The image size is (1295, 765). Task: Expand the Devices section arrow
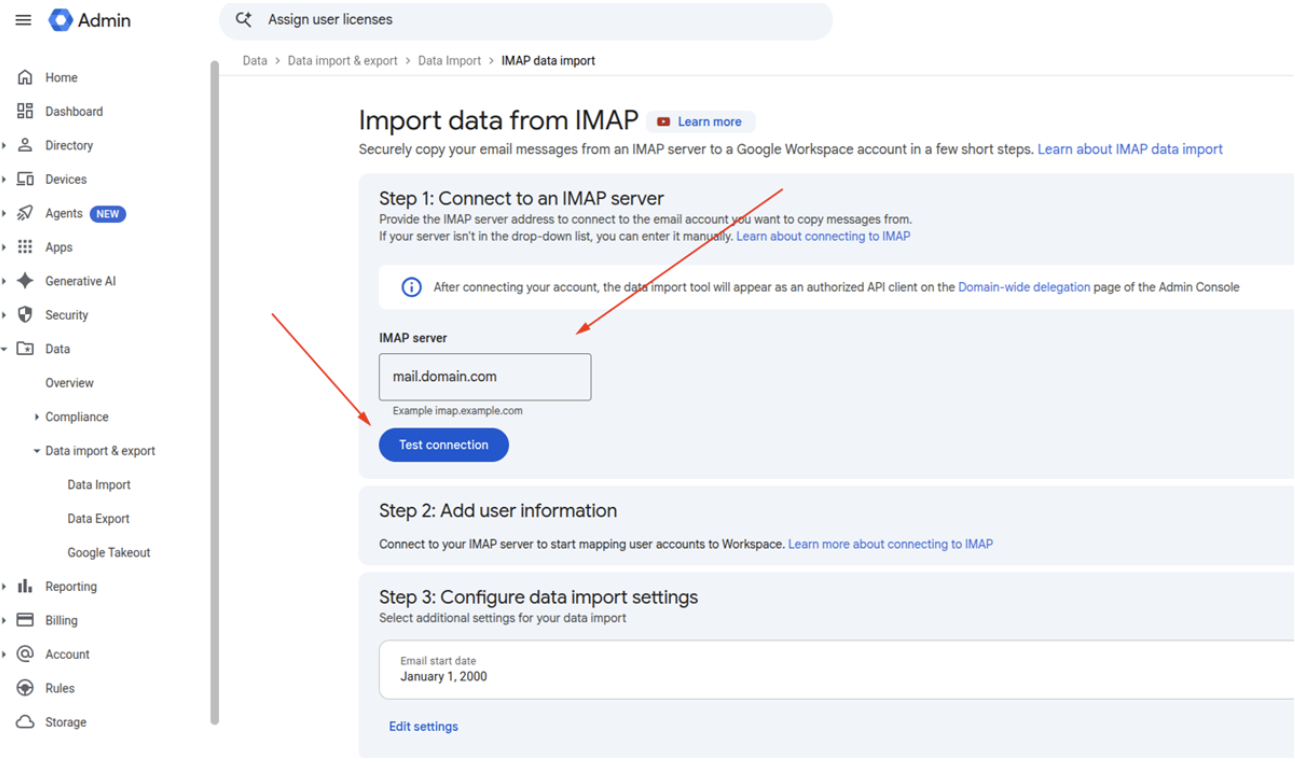tap(5, 179)
